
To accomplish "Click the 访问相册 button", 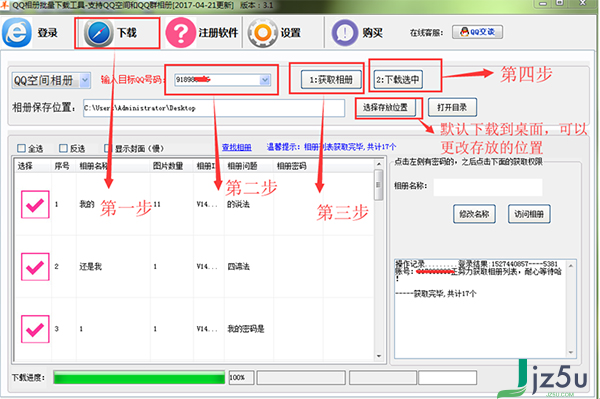I will 529,214.
